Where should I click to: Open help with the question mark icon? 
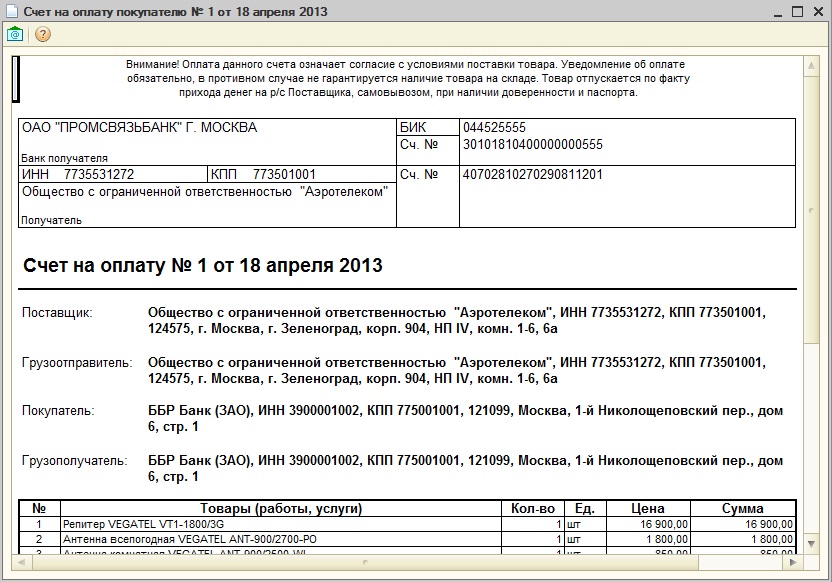pos(42,34)
